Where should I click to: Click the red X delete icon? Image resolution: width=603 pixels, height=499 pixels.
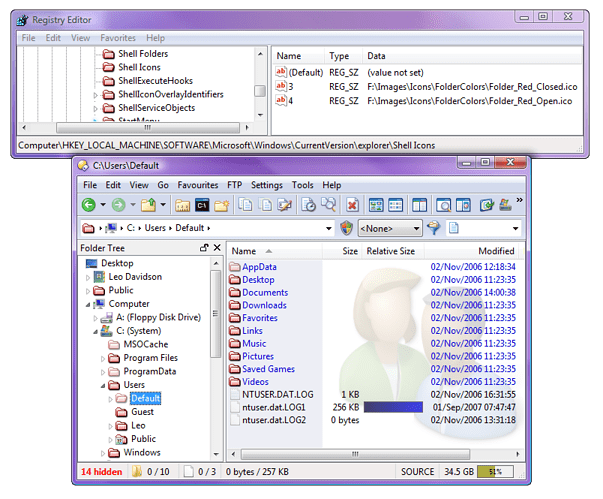pos(352,205)
